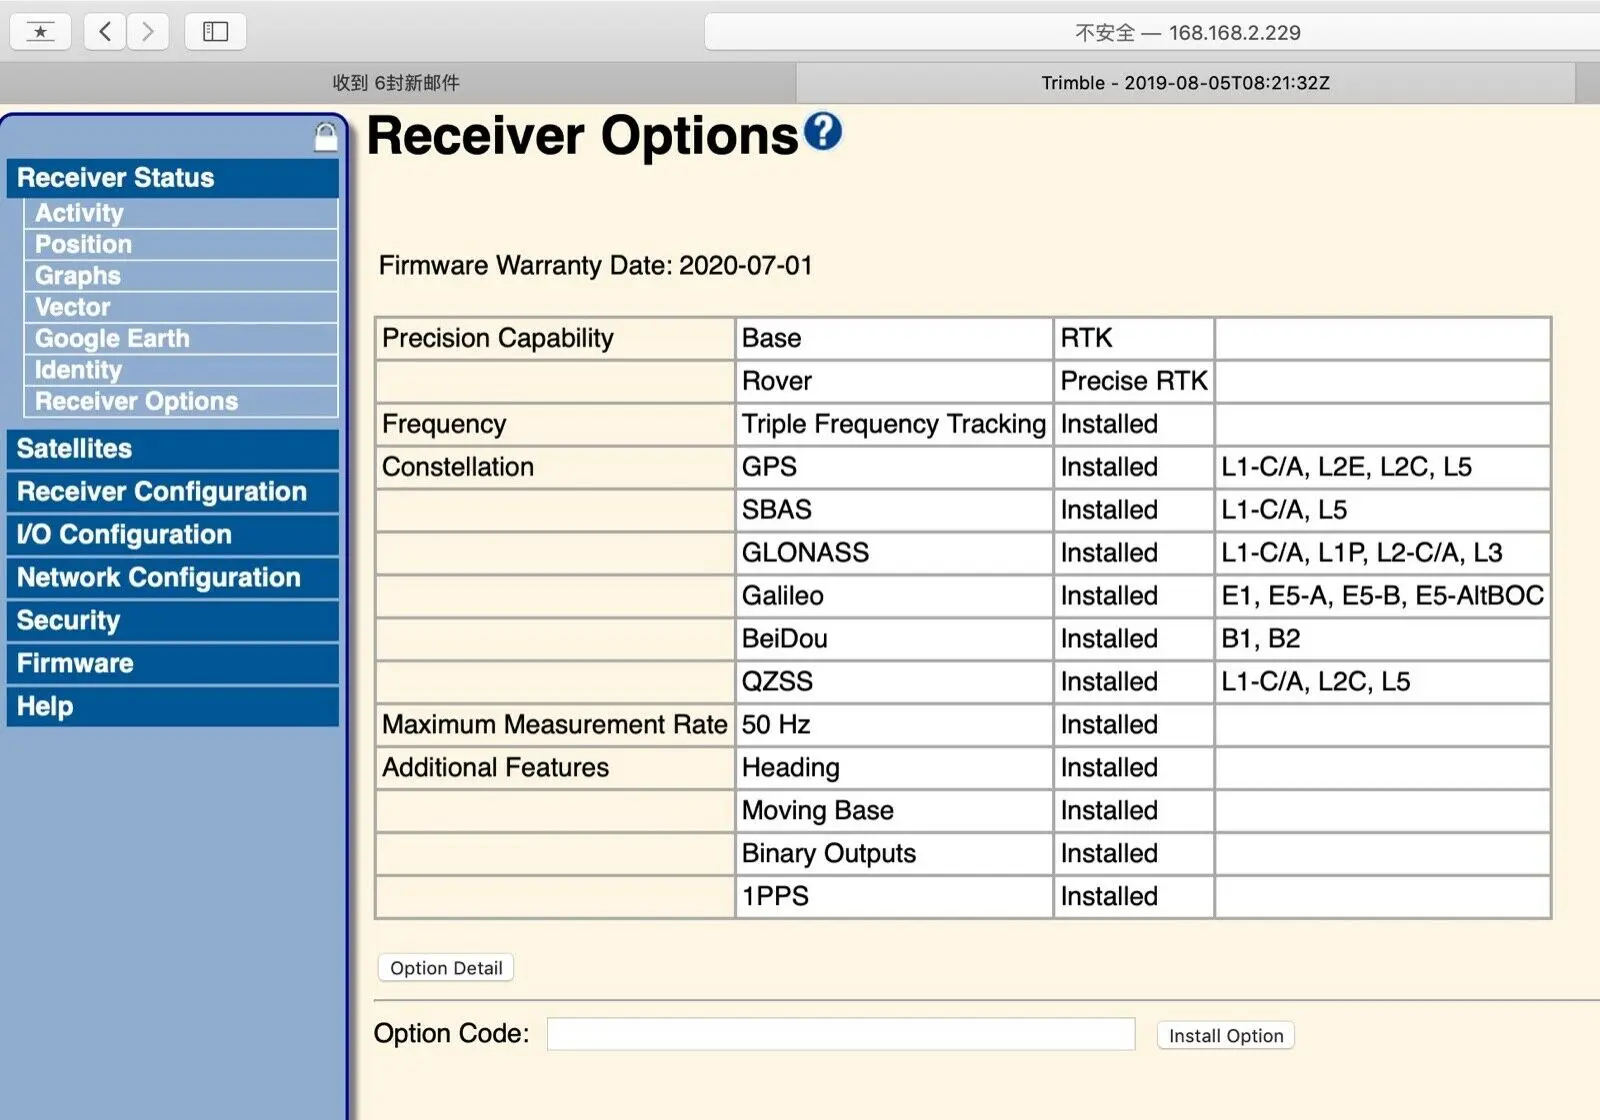Viewport: 1600px width, 1120px height.
Task: Go forward with the browser forward arrow
Action: [148, 32]
